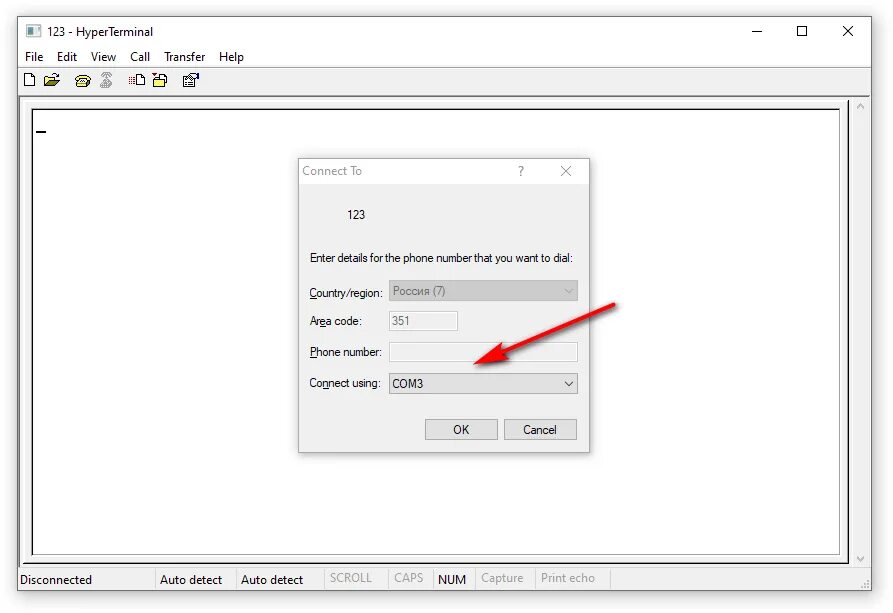Click the first Auto detect status entry

191,579
